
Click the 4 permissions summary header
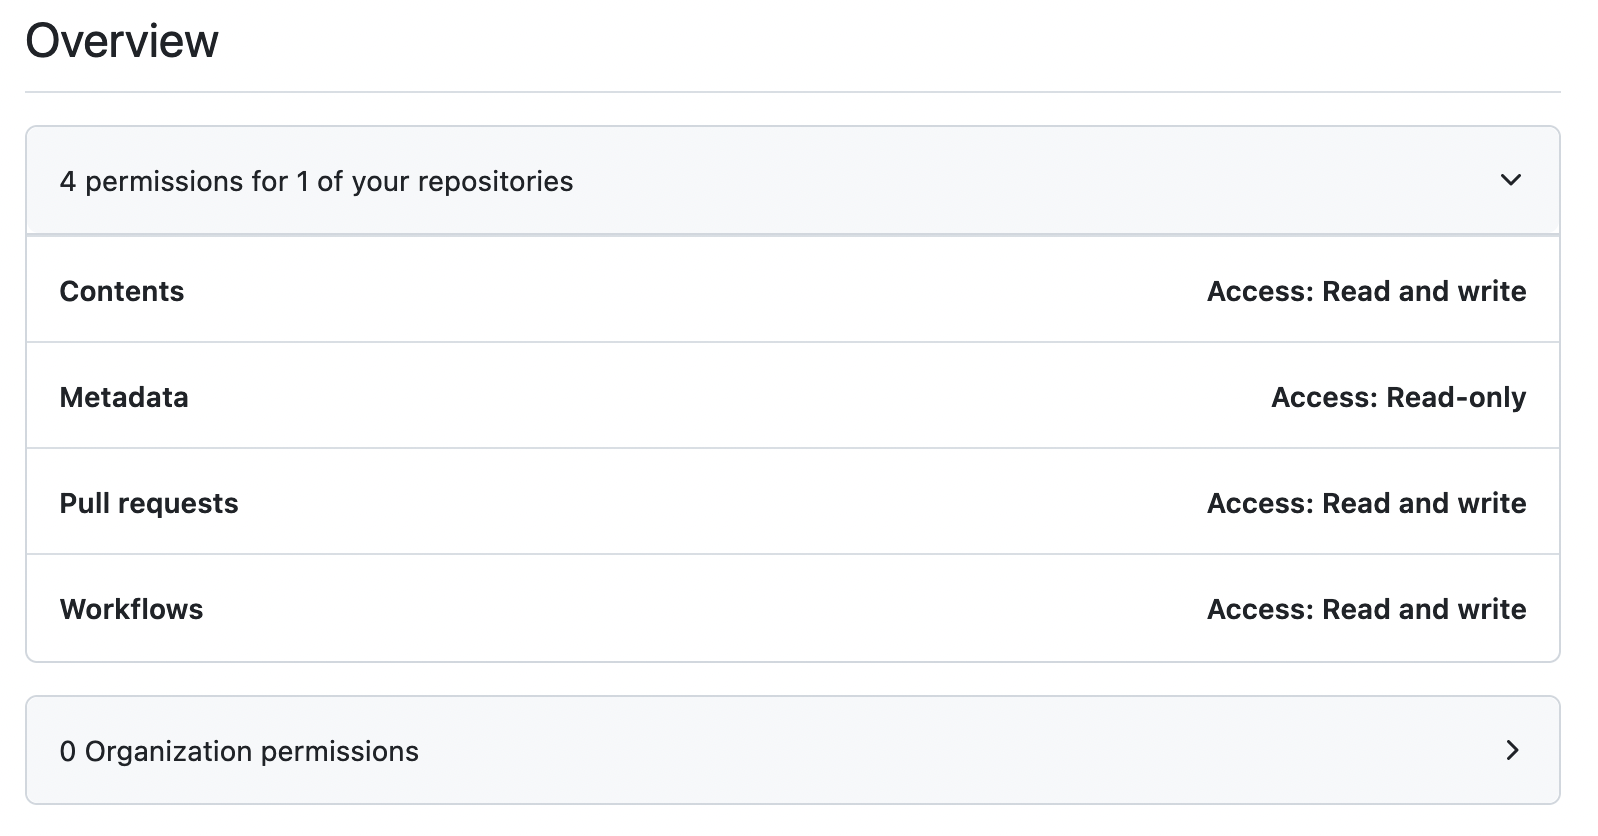pos(317,181)
